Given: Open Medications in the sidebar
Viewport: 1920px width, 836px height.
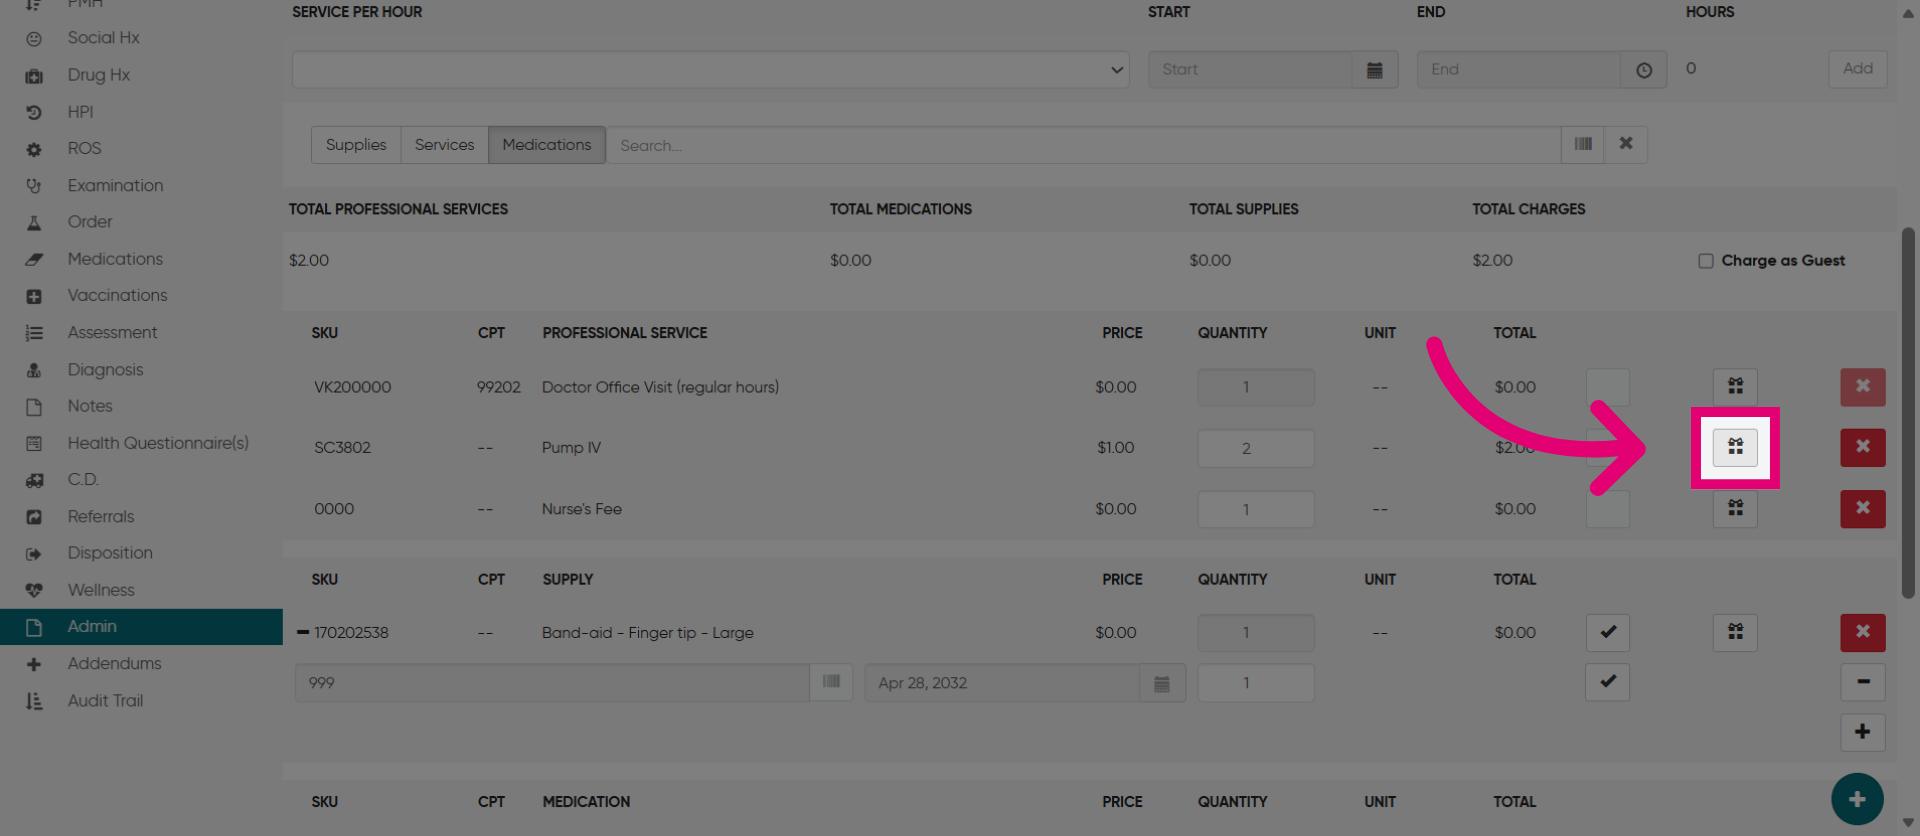Looking at the screenshot, I should tap(115, 259).
